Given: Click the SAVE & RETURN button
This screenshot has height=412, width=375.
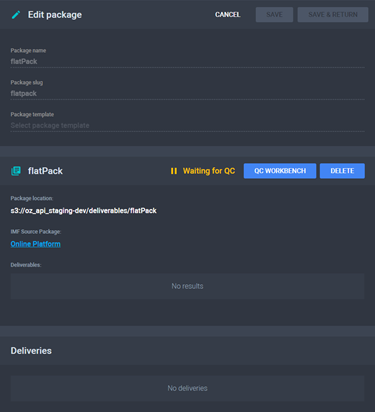Looking at the screenshot, I should point(333,15).
